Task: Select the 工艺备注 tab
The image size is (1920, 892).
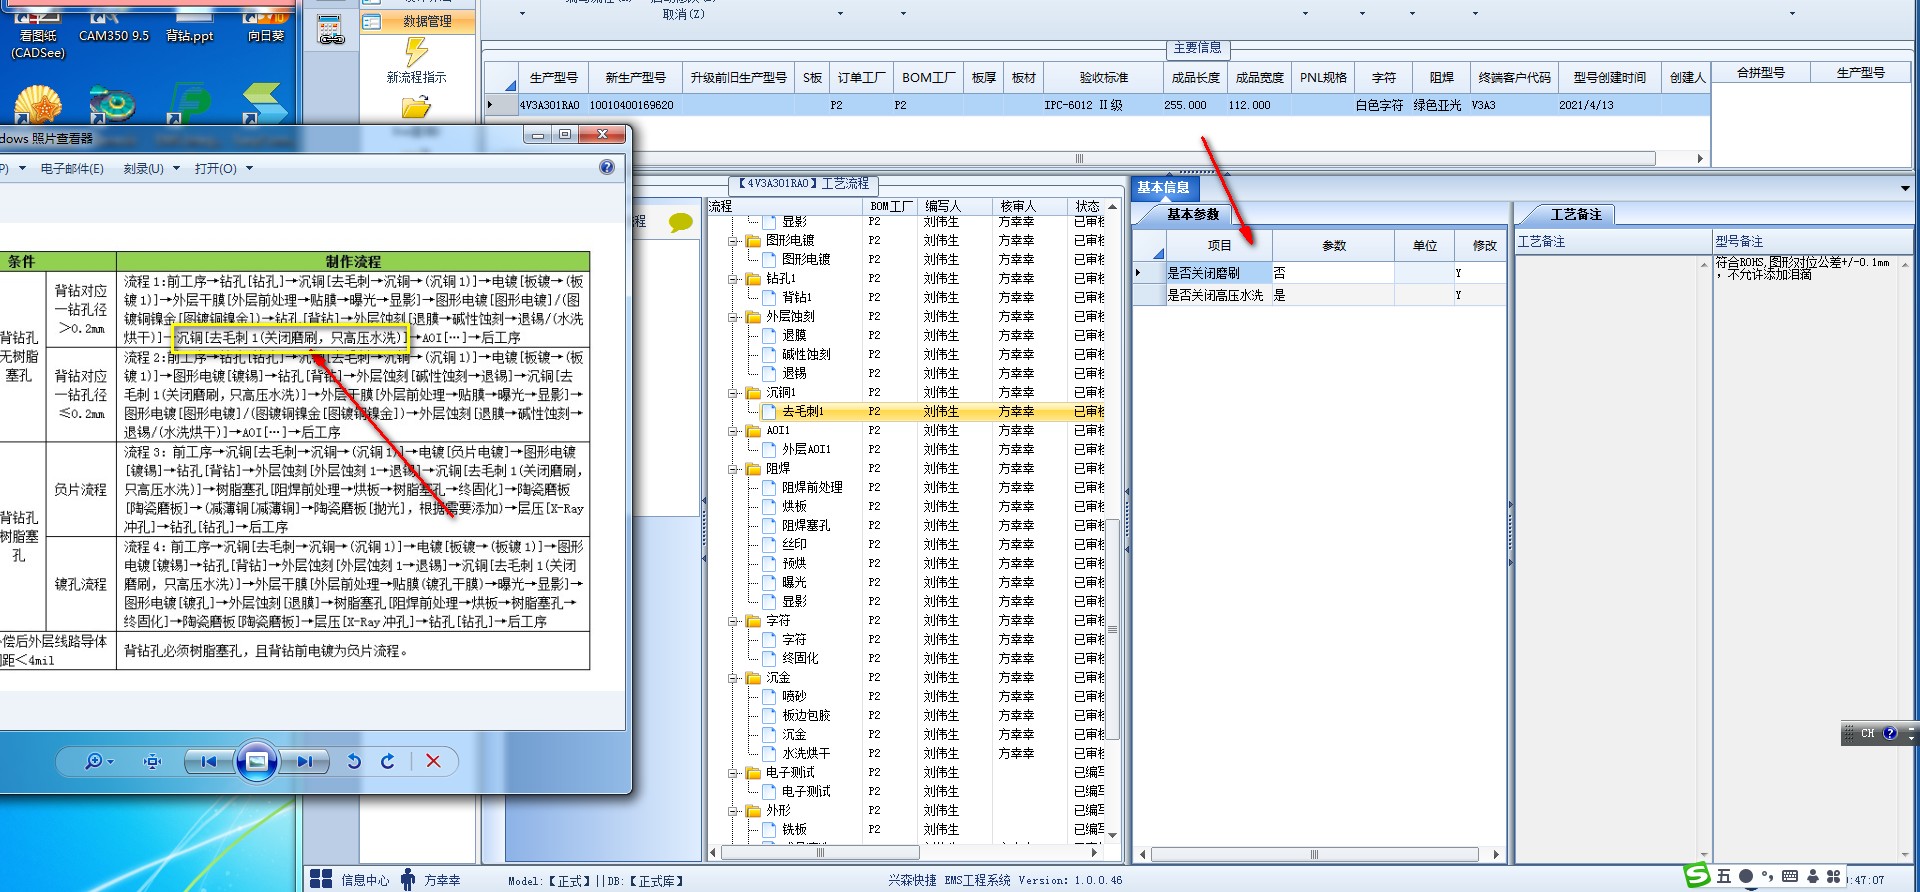Action: point(1575,214)
